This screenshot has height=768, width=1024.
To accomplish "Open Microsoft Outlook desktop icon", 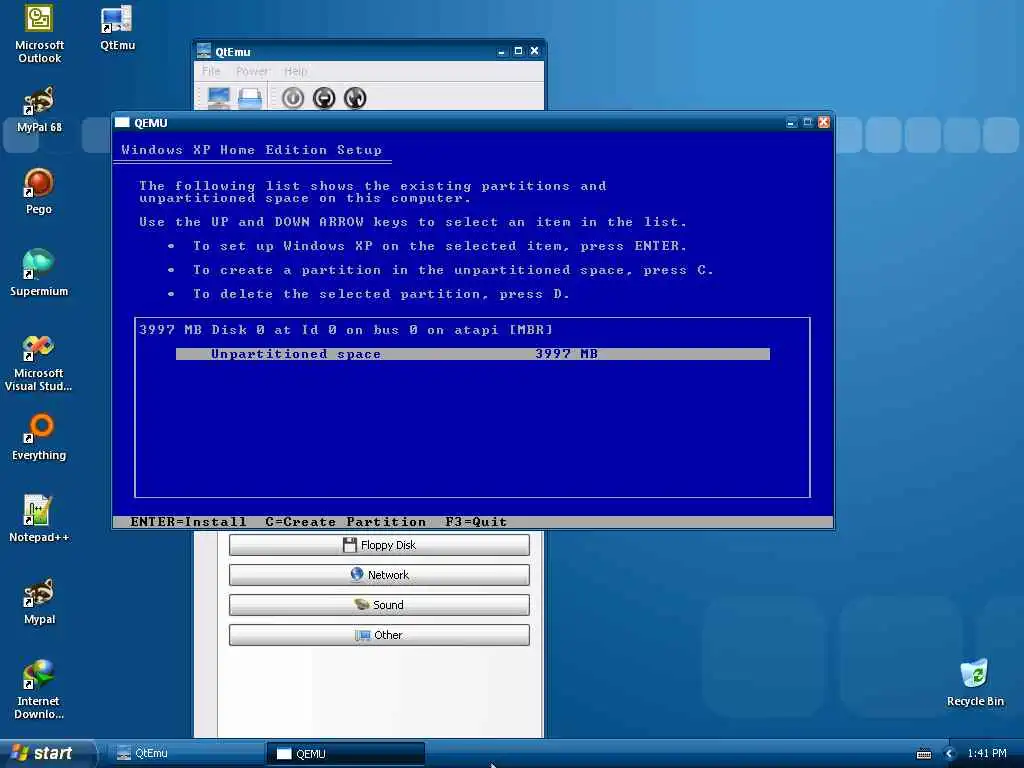I will click(x=39, y=34).
